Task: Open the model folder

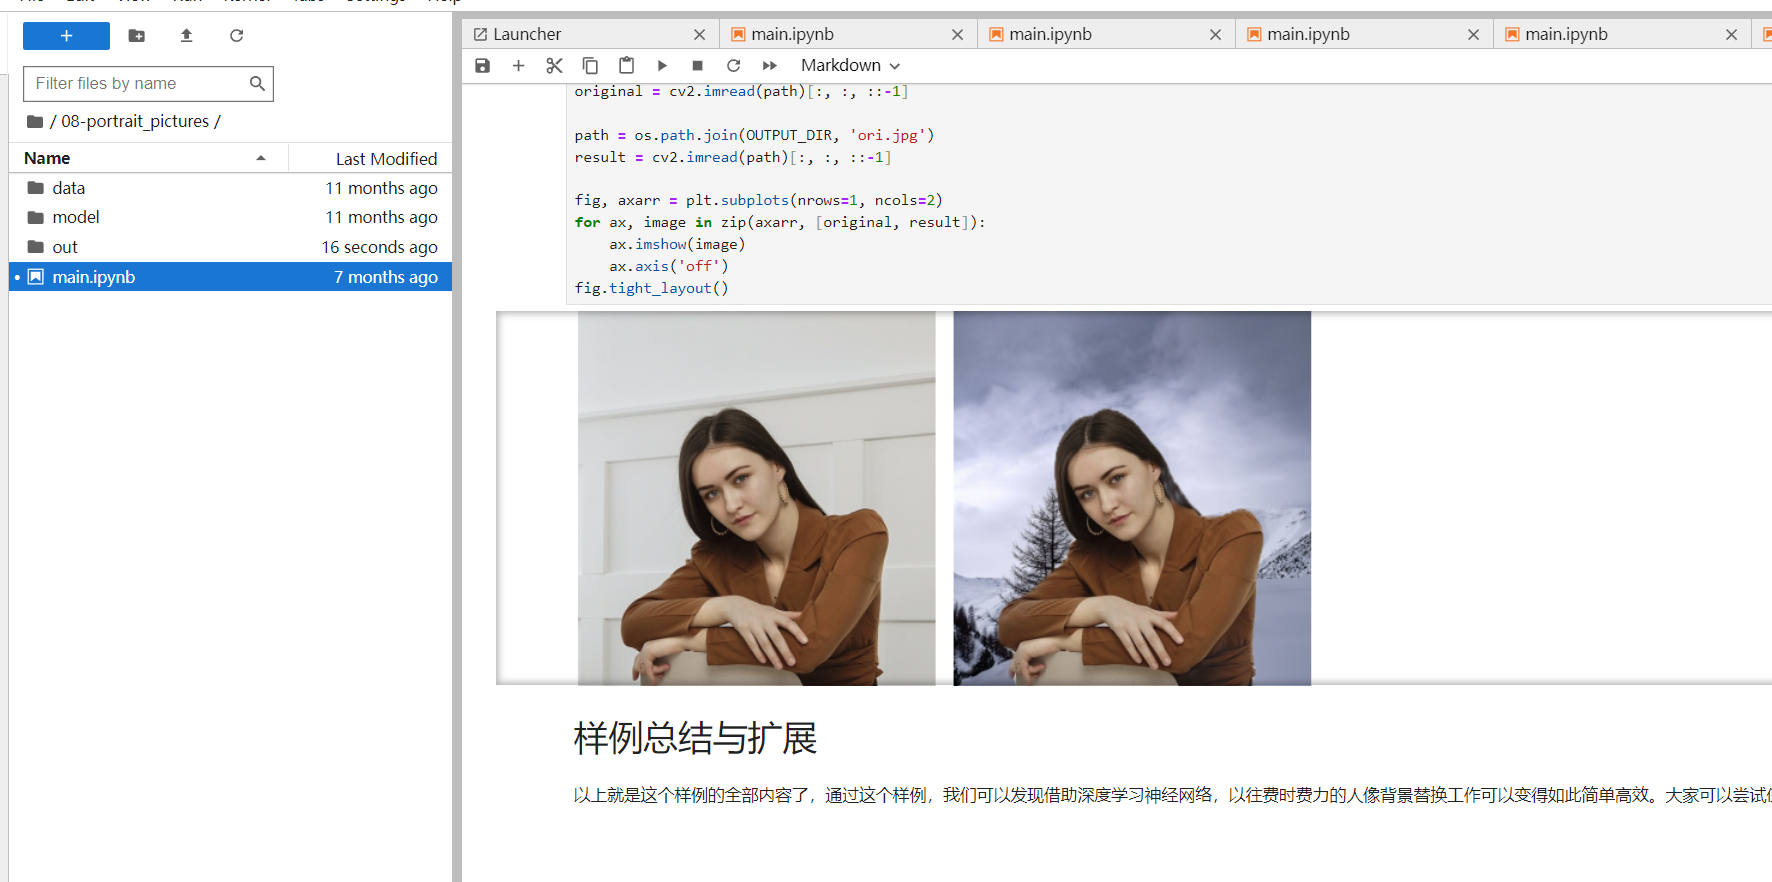Action: [x=230, y=217]
